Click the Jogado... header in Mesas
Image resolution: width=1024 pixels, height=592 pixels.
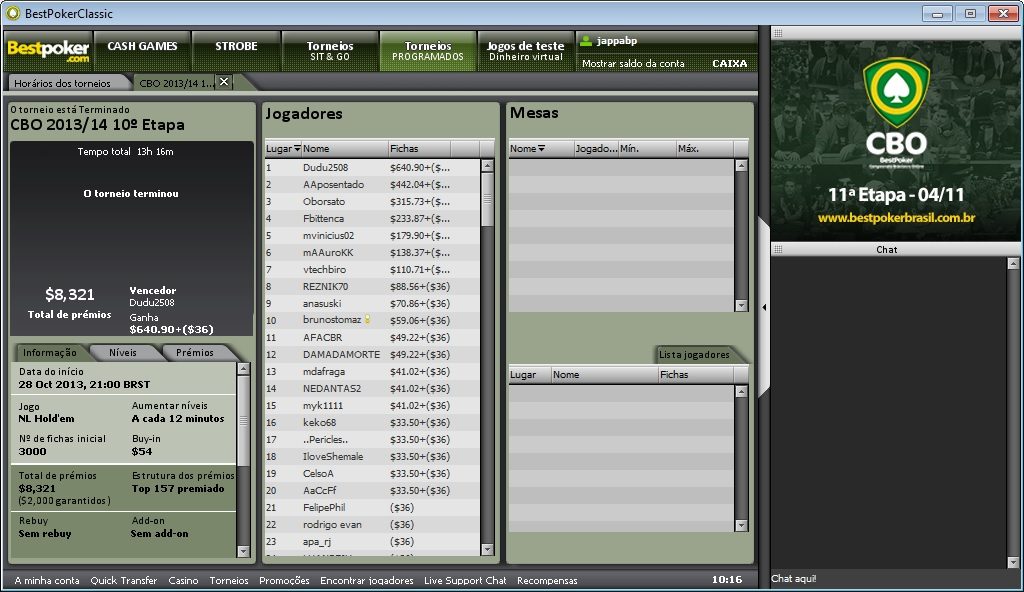pyautogui.click(x=596, y=149)
